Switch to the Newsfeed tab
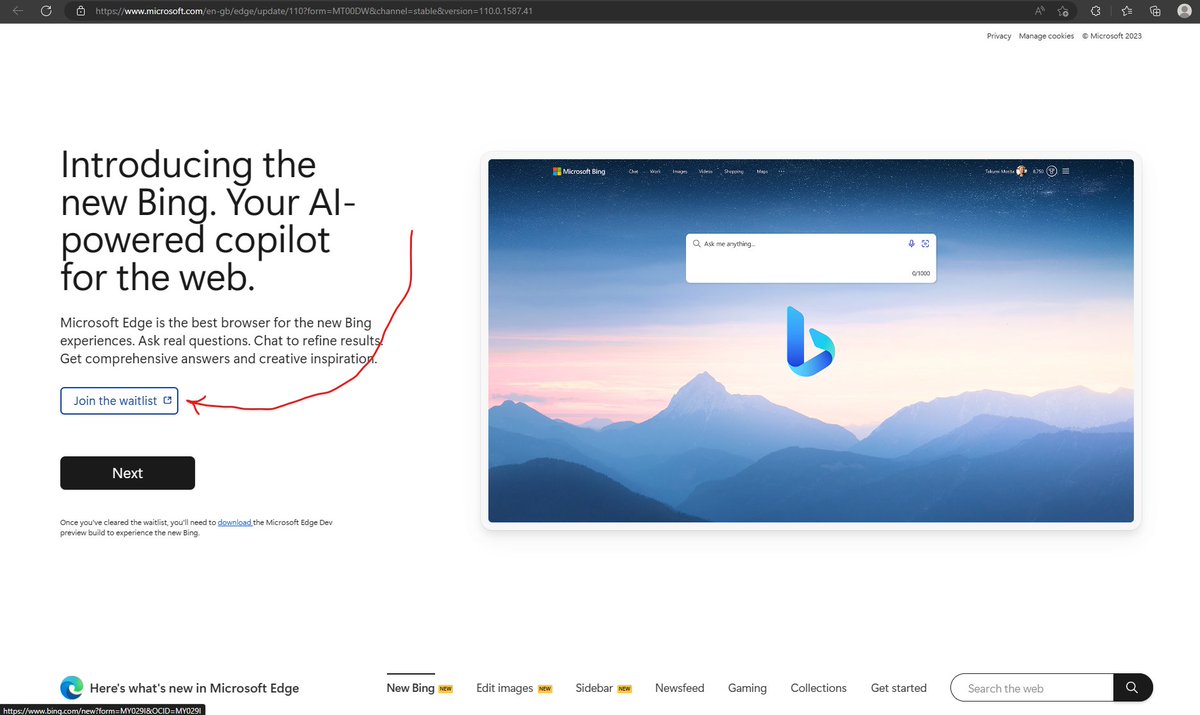Image resolution: width=1200 pixels, height=715 pixels. click(x=680, y=688)
